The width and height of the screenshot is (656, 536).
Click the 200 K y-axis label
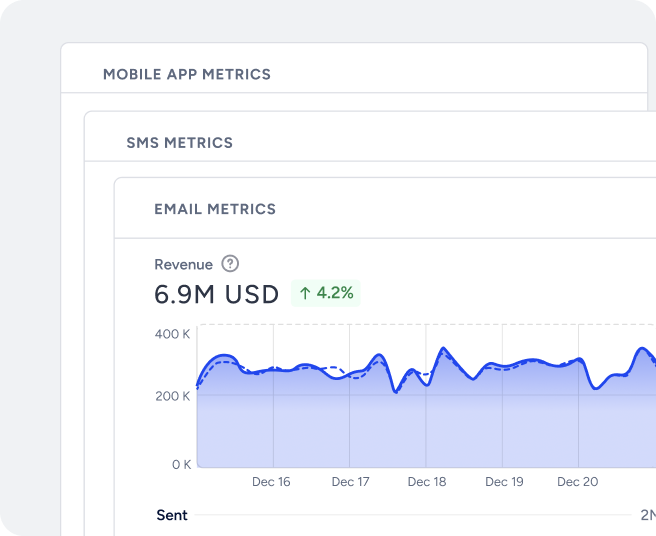172,396
